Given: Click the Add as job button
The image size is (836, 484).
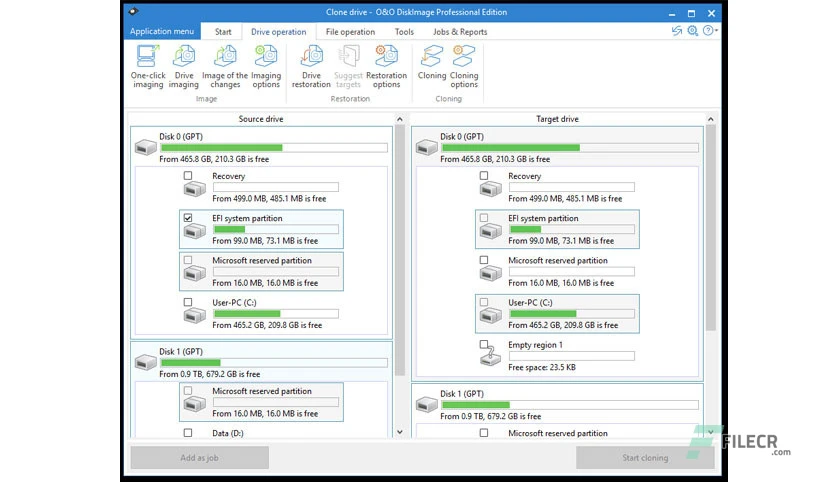Looking at the screenshot, I should (199, 457).
